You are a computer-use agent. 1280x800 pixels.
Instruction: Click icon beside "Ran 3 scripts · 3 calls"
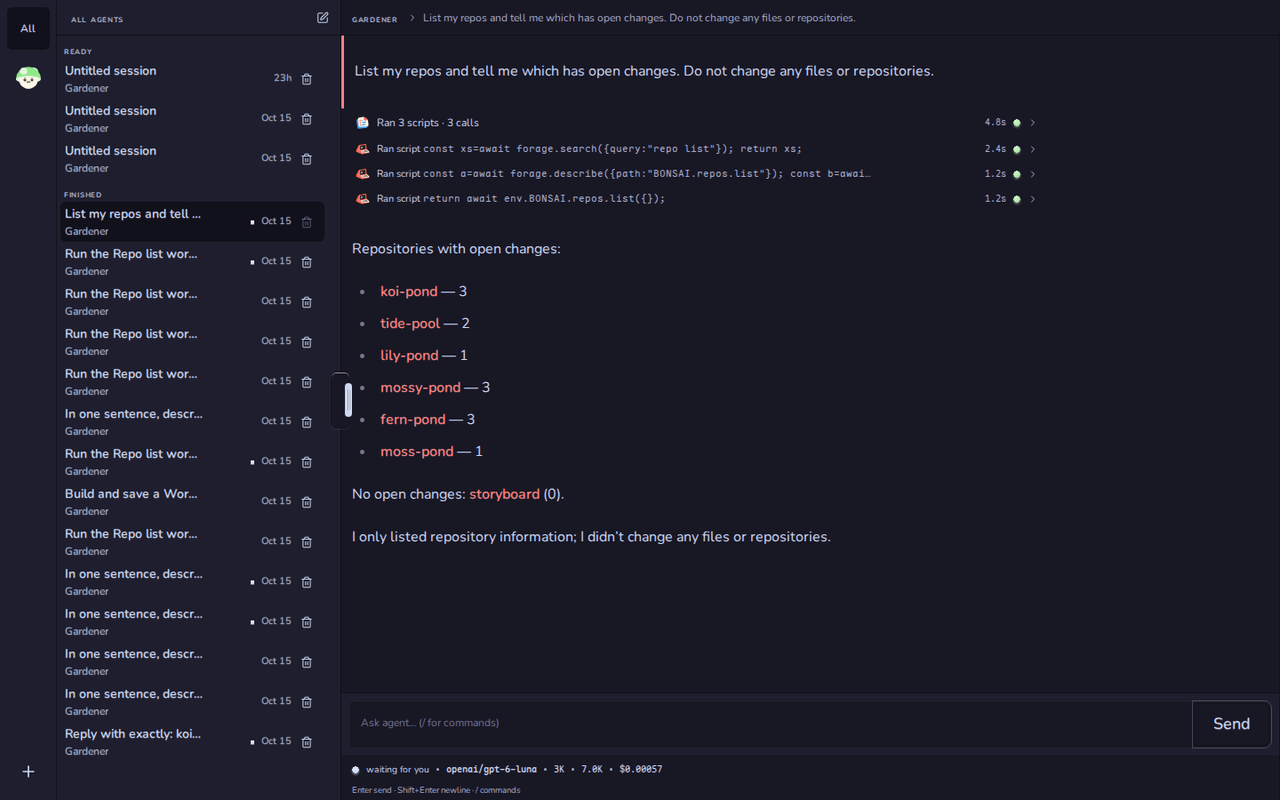tap(362, 123)
